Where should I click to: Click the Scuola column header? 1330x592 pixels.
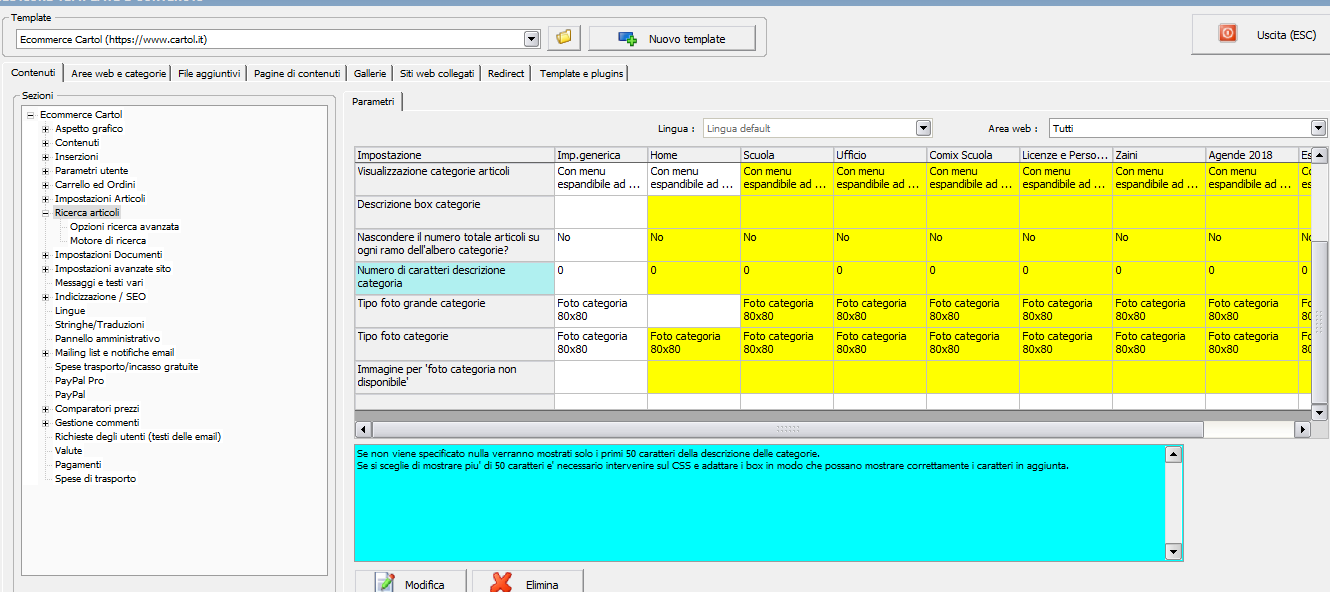point(786,155)
